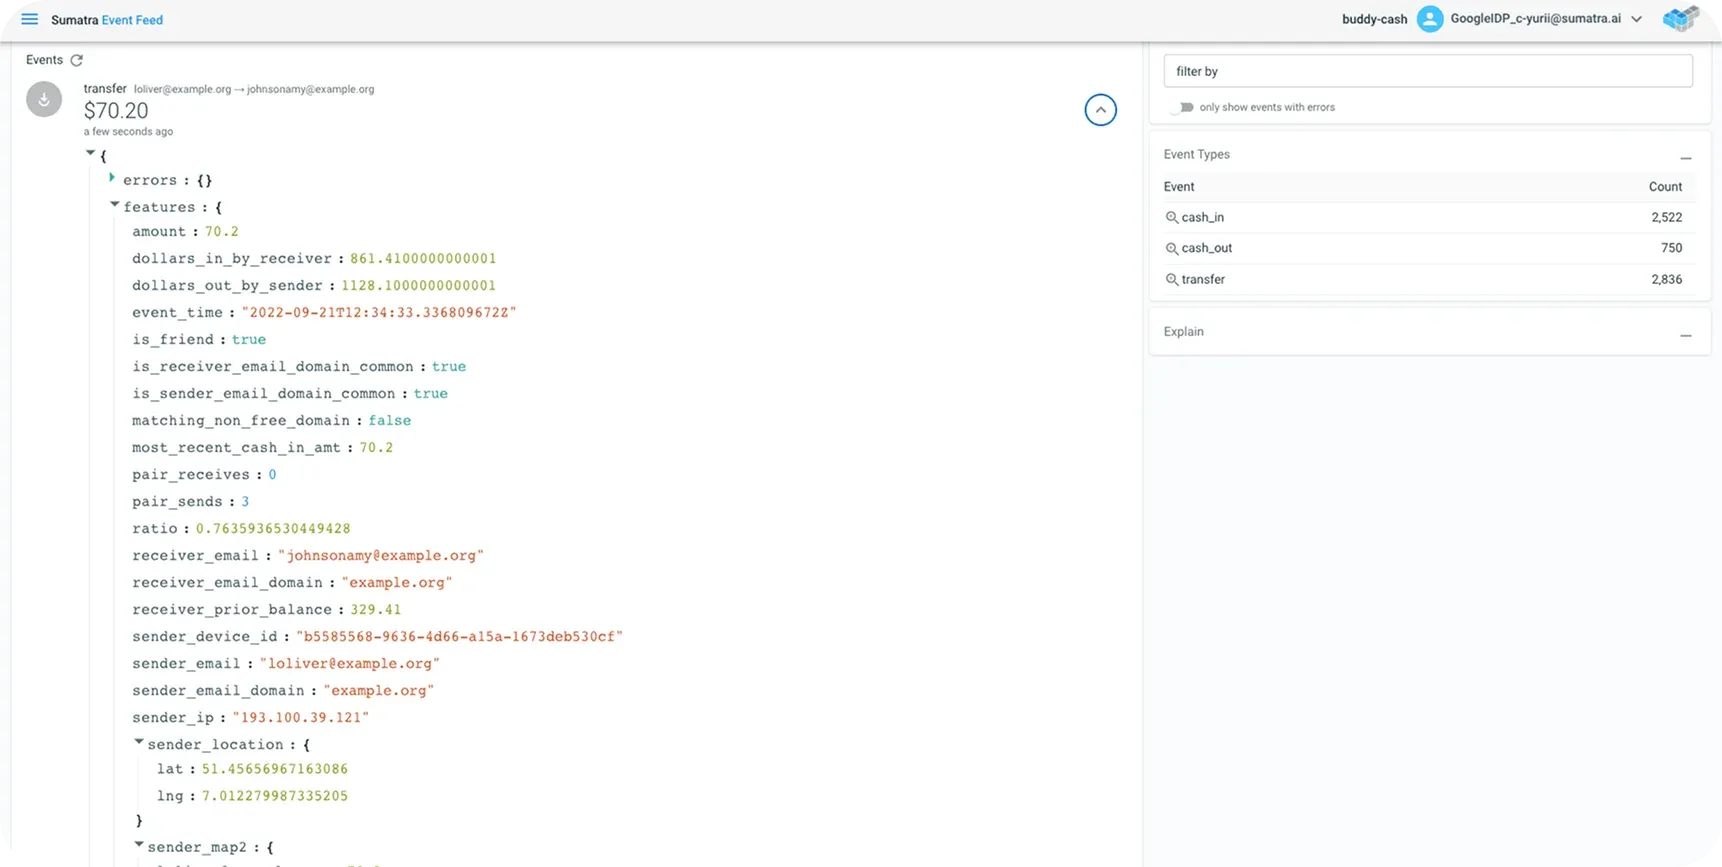Collapse the sender_location node
The image size is (1722, 867).
(139, 742)
